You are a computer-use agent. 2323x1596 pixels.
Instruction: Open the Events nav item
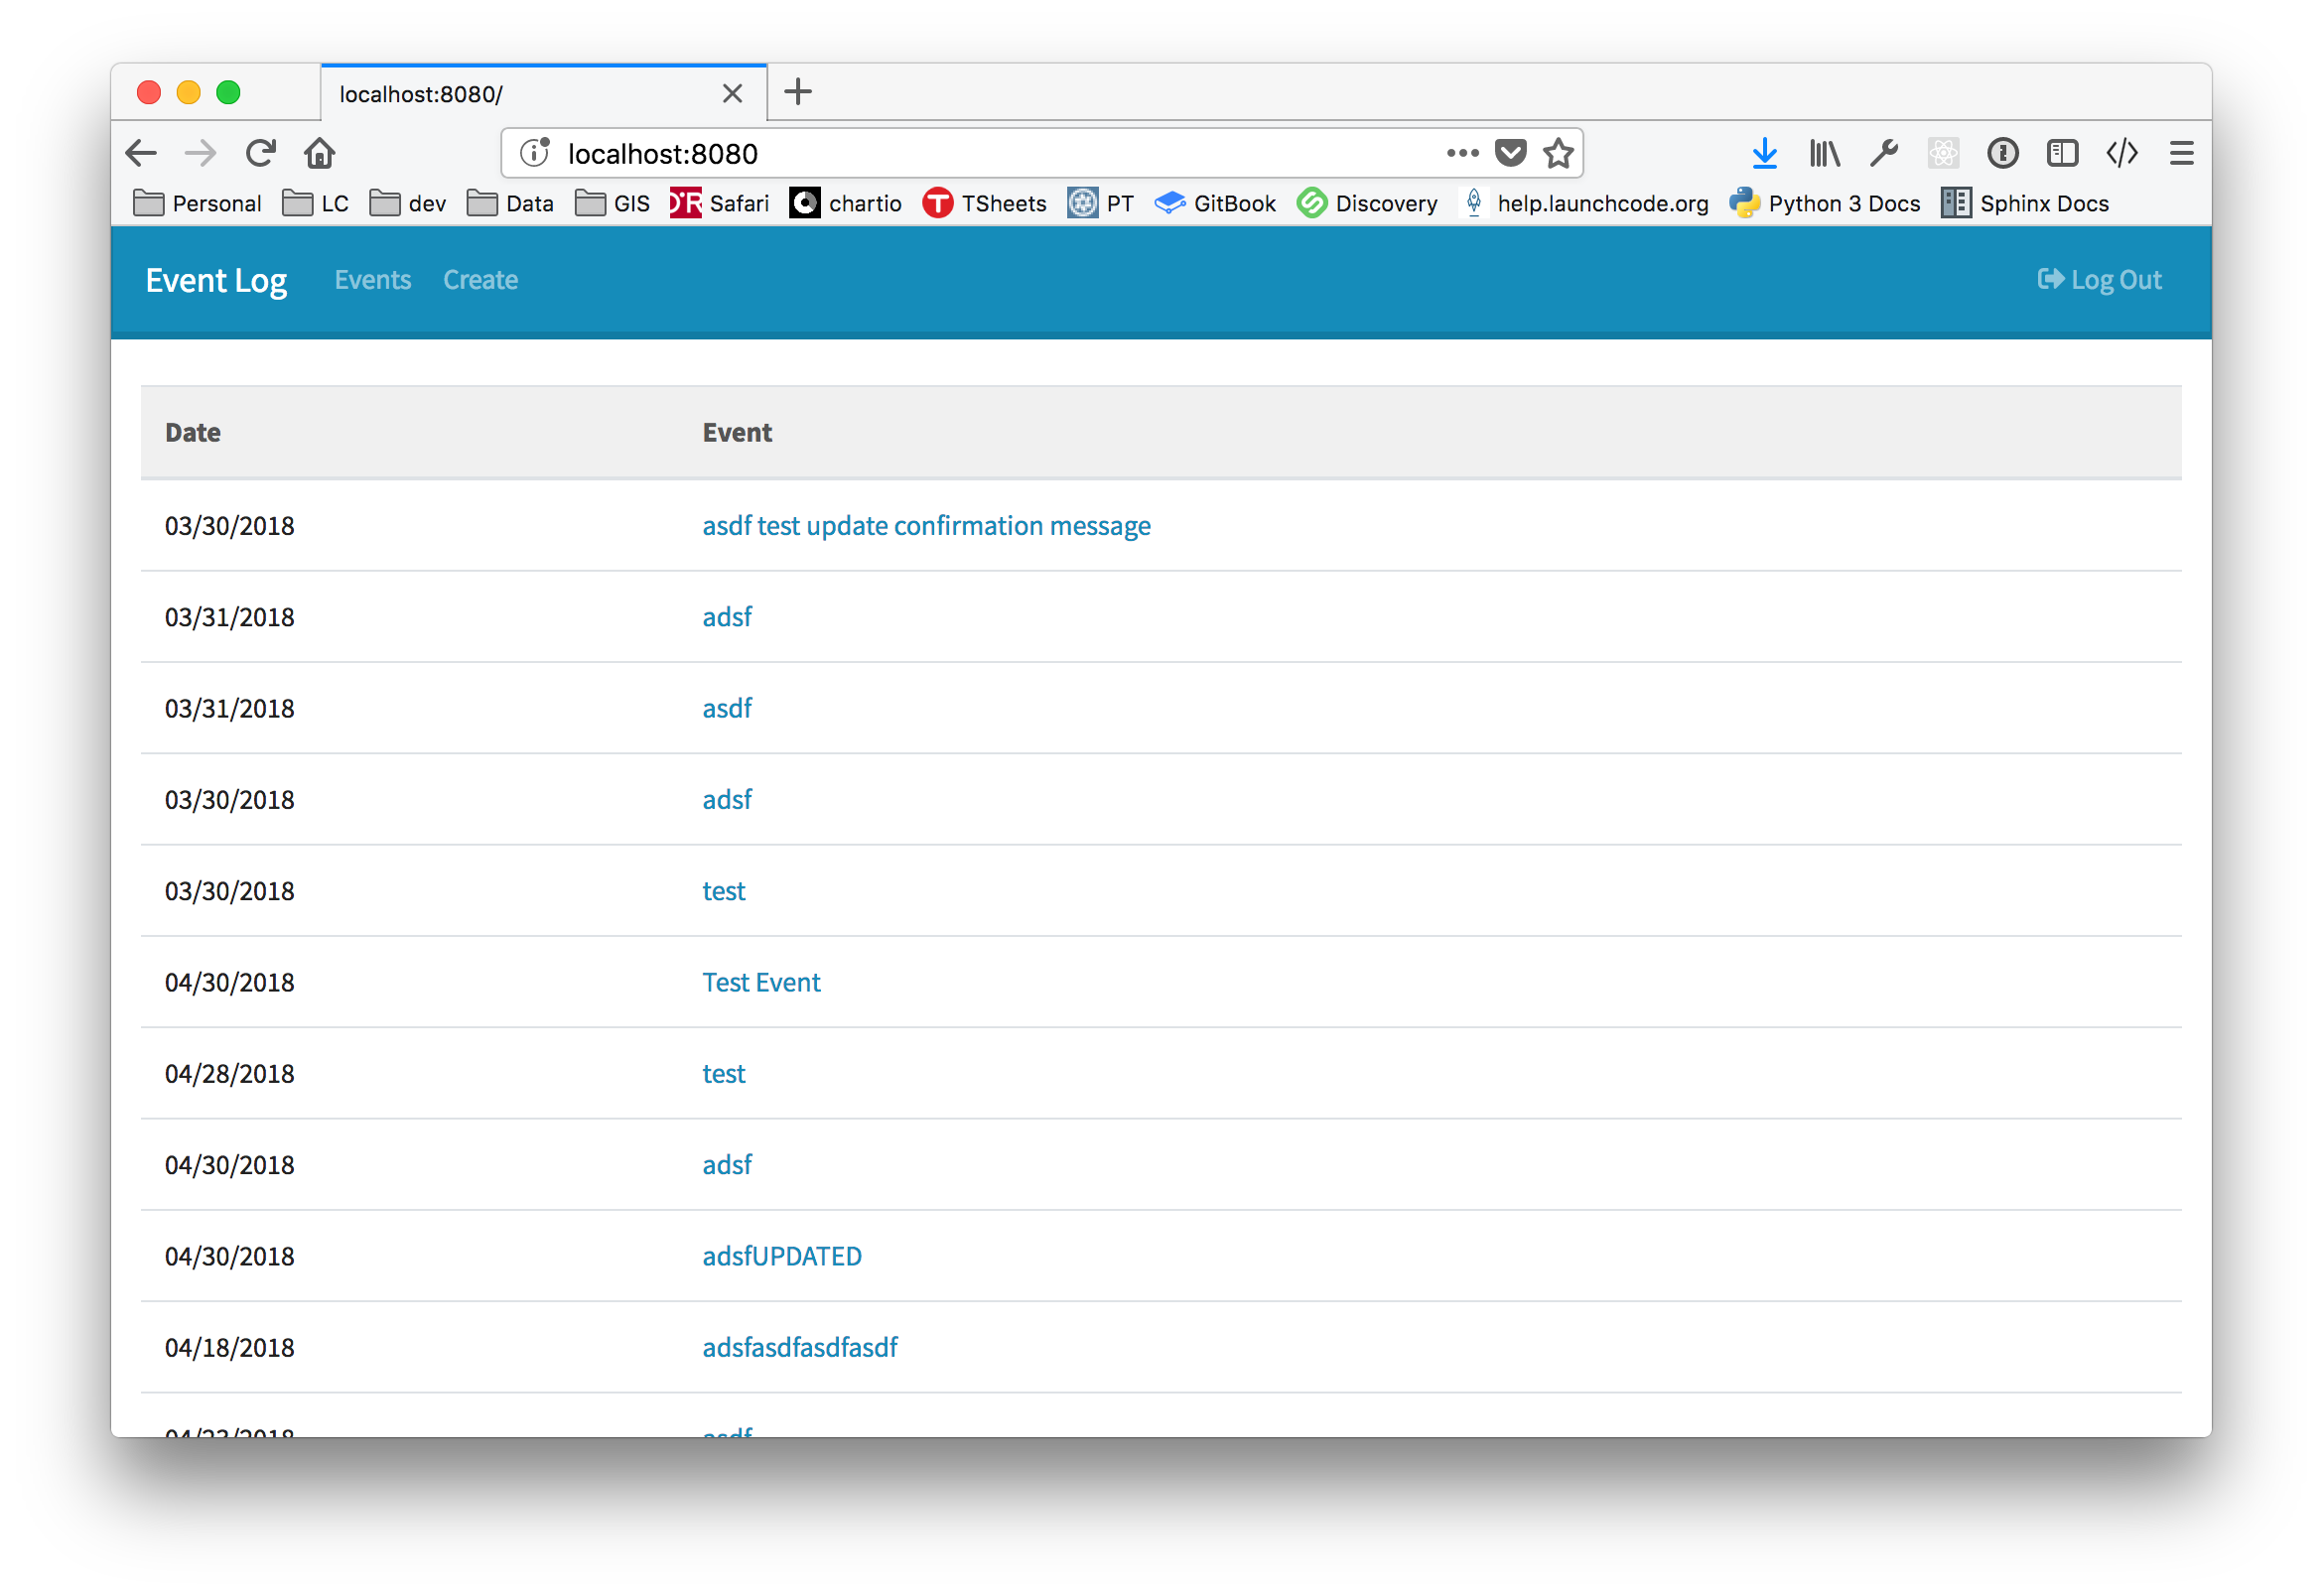pos(372,280)
